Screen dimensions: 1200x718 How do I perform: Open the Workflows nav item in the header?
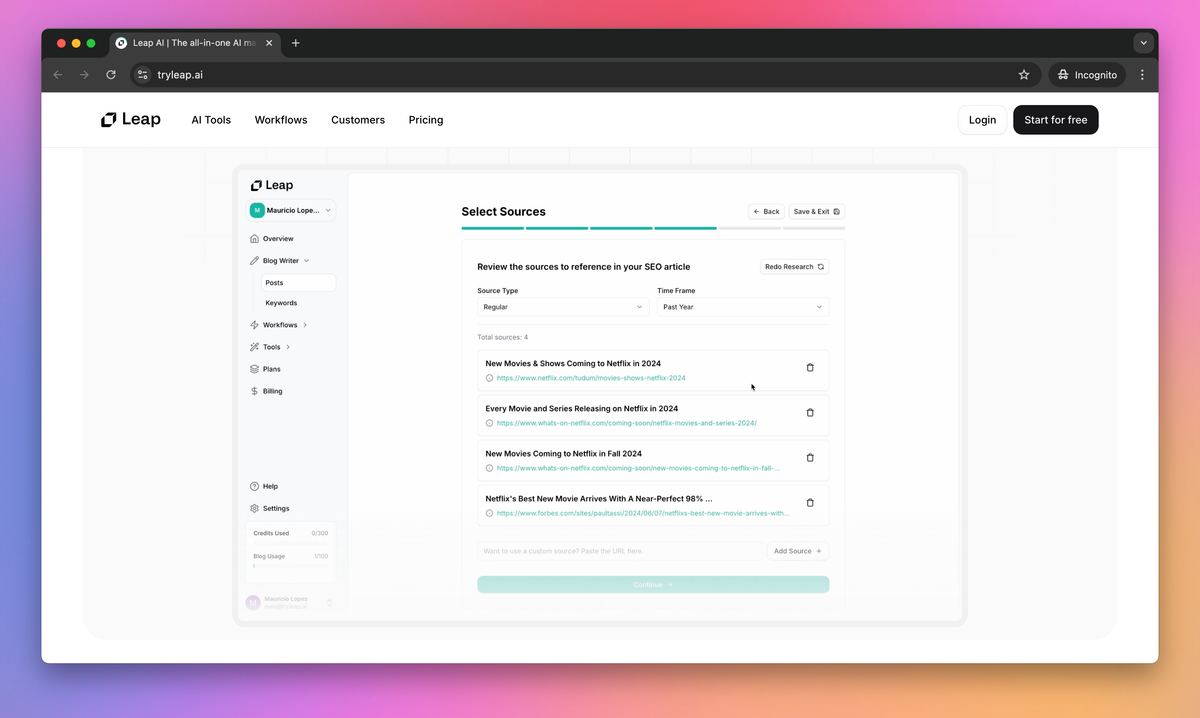tap(281, 120)
